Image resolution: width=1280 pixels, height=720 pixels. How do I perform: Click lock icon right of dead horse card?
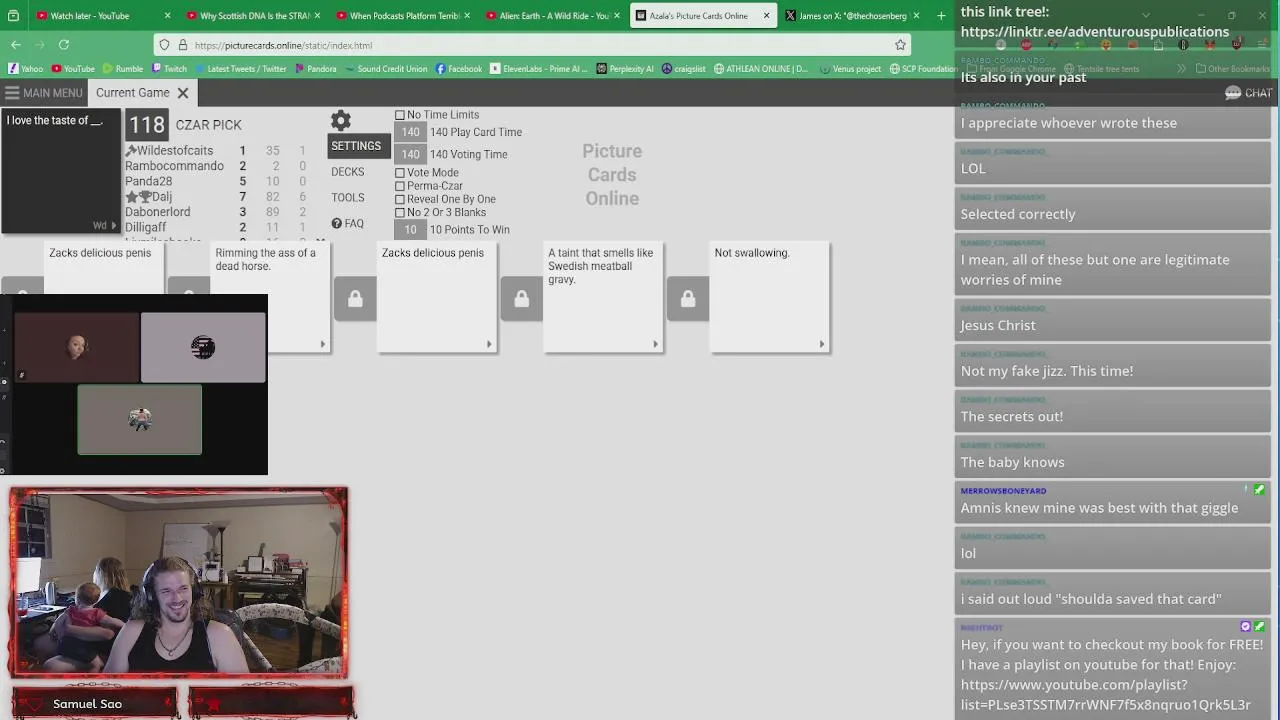coord(355,299)
